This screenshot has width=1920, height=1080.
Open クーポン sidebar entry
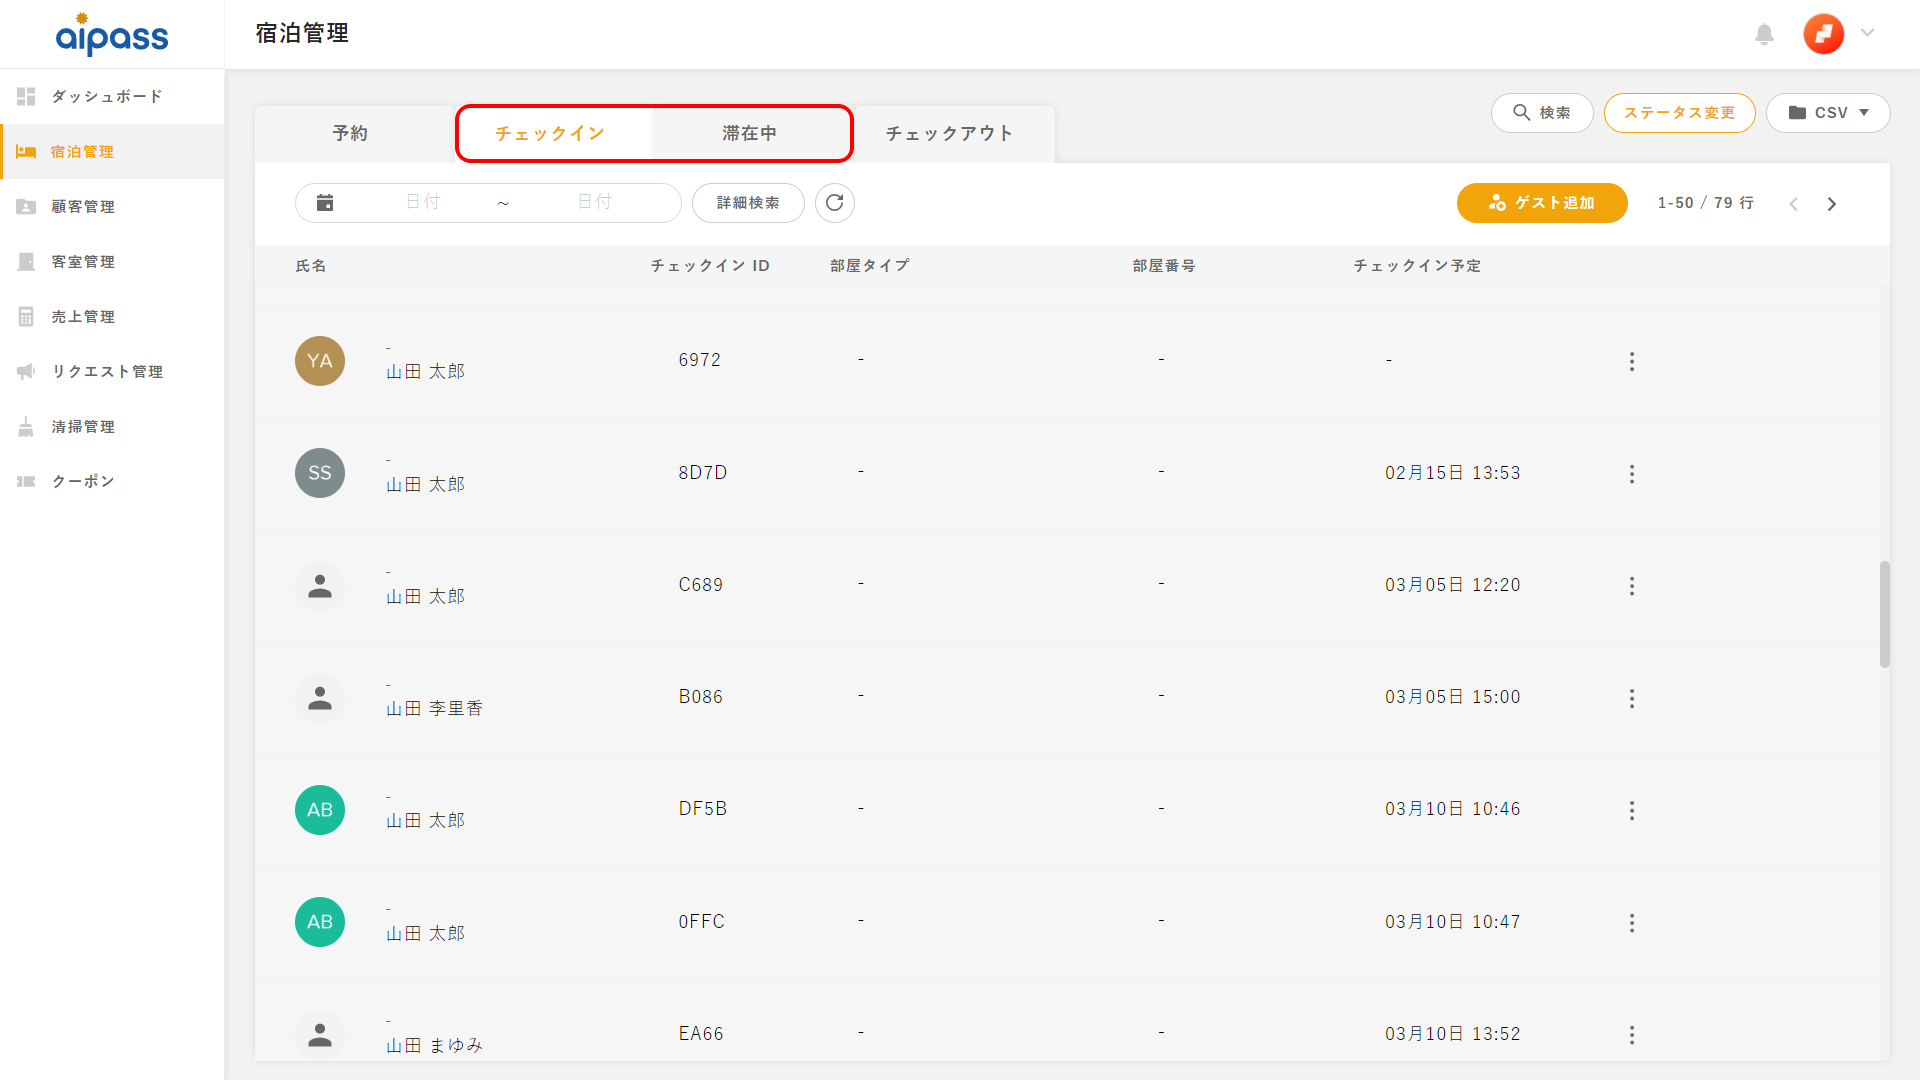(112, 482)
